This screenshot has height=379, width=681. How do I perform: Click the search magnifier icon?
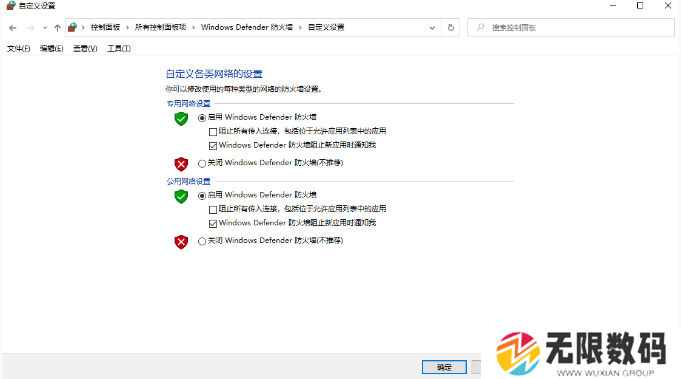click(x=480, y=27)
